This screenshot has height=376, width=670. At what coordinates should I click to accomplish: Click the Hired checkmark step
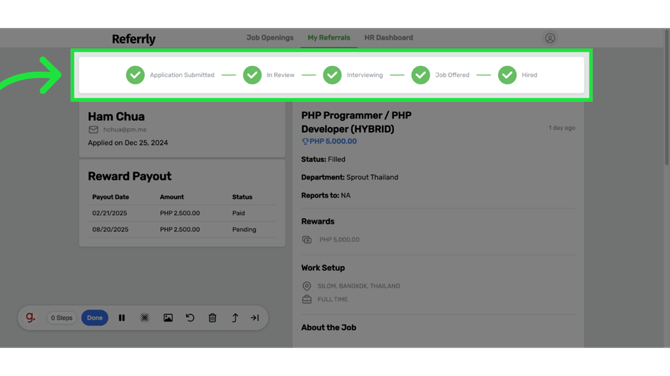507,75
